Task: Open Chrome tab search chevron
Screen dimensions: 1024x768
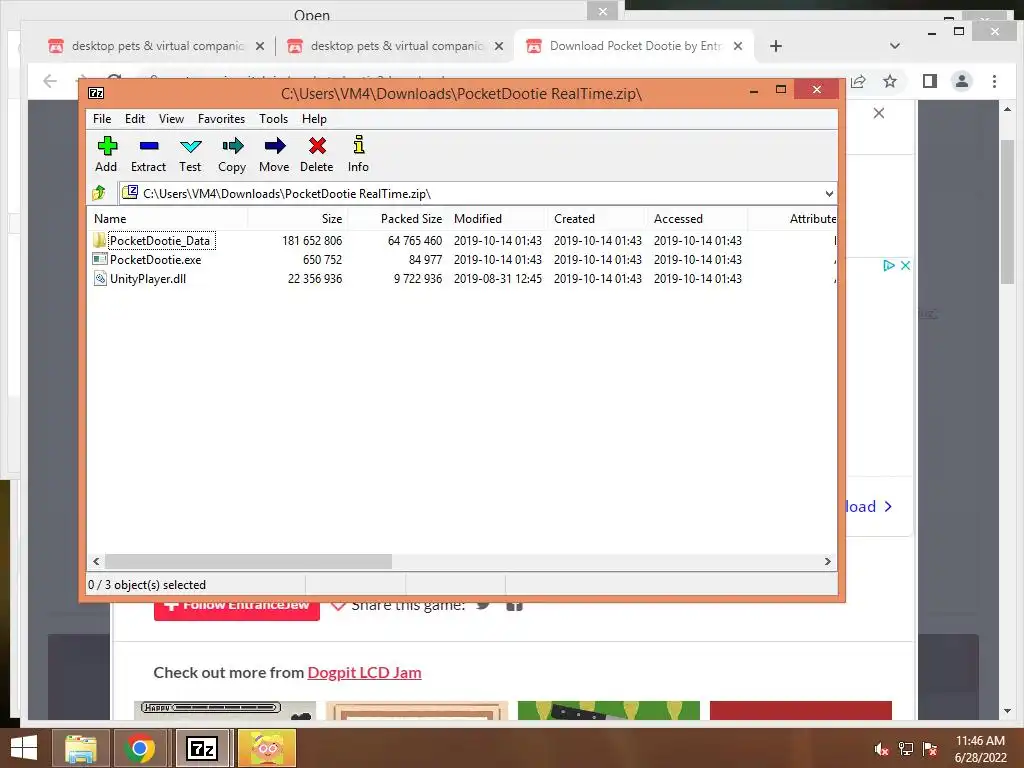Action: pos(895,46)
